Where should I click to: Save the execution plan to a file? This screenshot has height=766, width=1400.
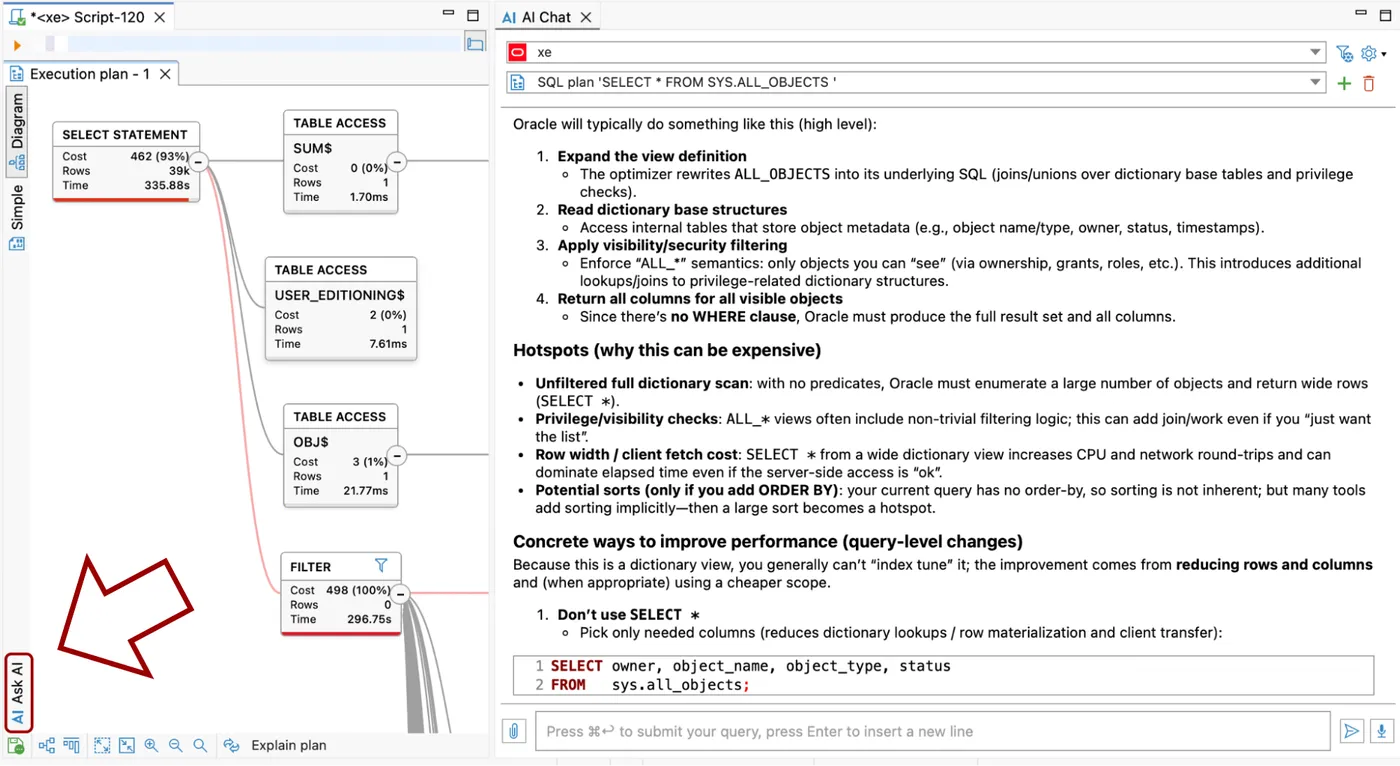[x=16, y=745]
